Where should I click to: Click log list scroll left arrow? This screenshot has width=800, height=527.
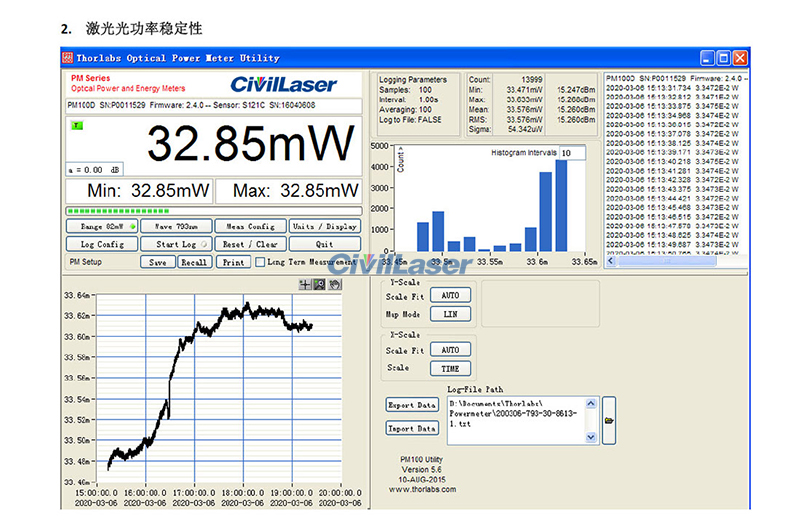(611, 261)
